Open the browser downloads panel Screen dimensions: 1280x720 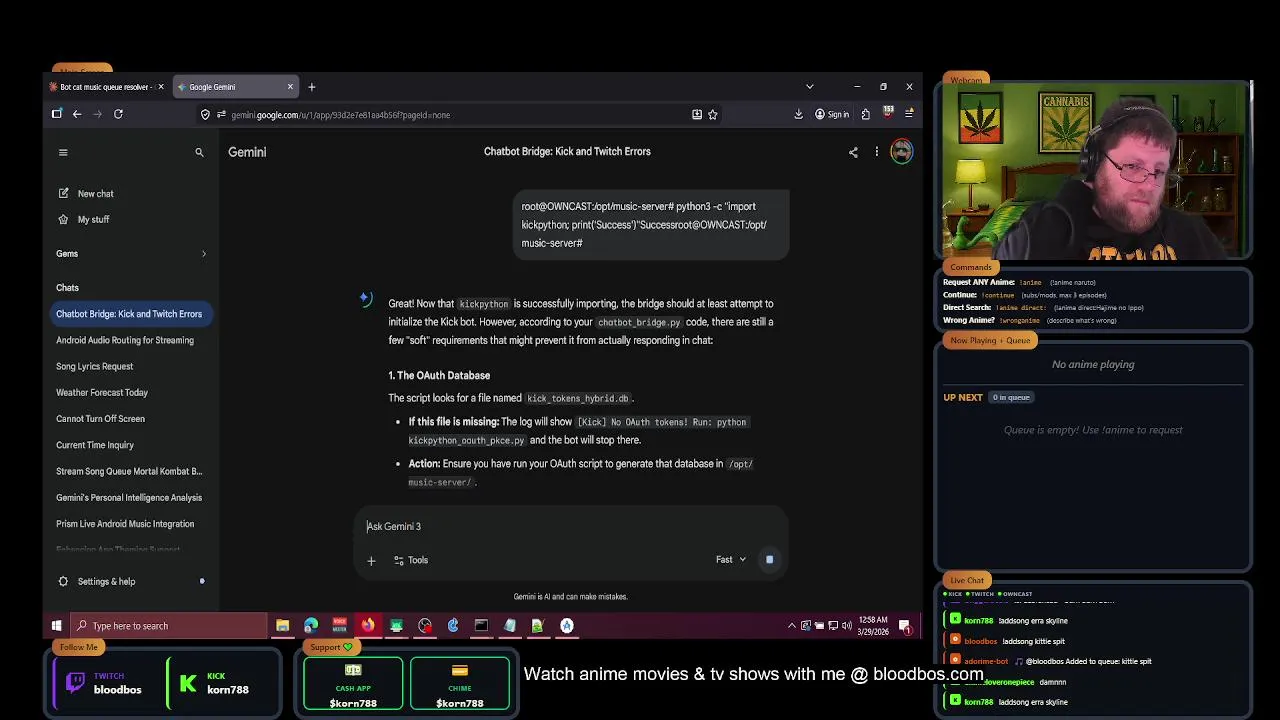click(x=798, y=114)
